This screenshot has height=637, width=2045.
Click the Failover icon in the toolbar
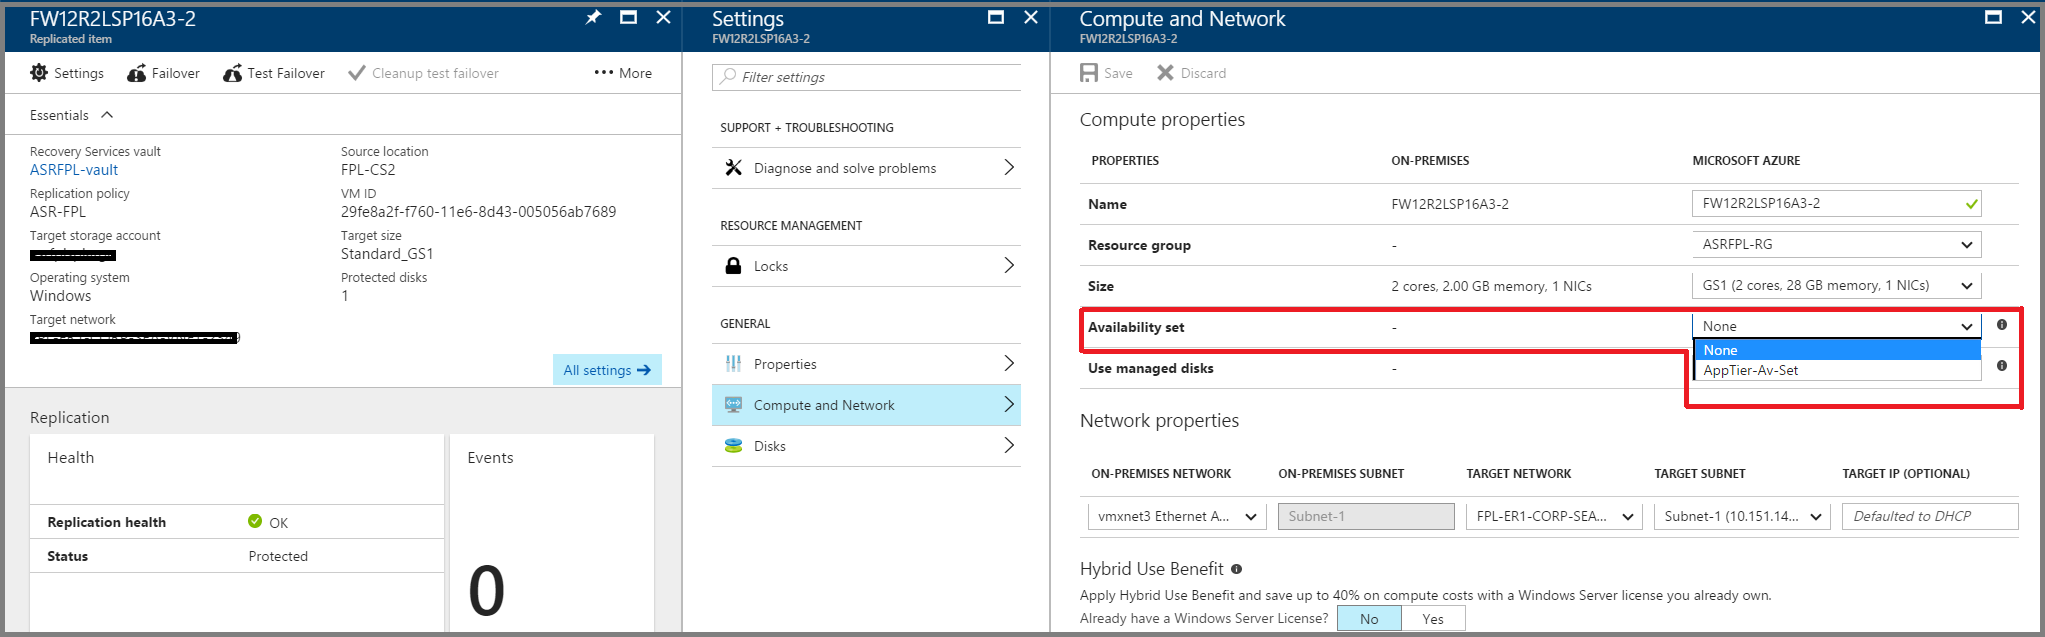[x=136, y=73]
